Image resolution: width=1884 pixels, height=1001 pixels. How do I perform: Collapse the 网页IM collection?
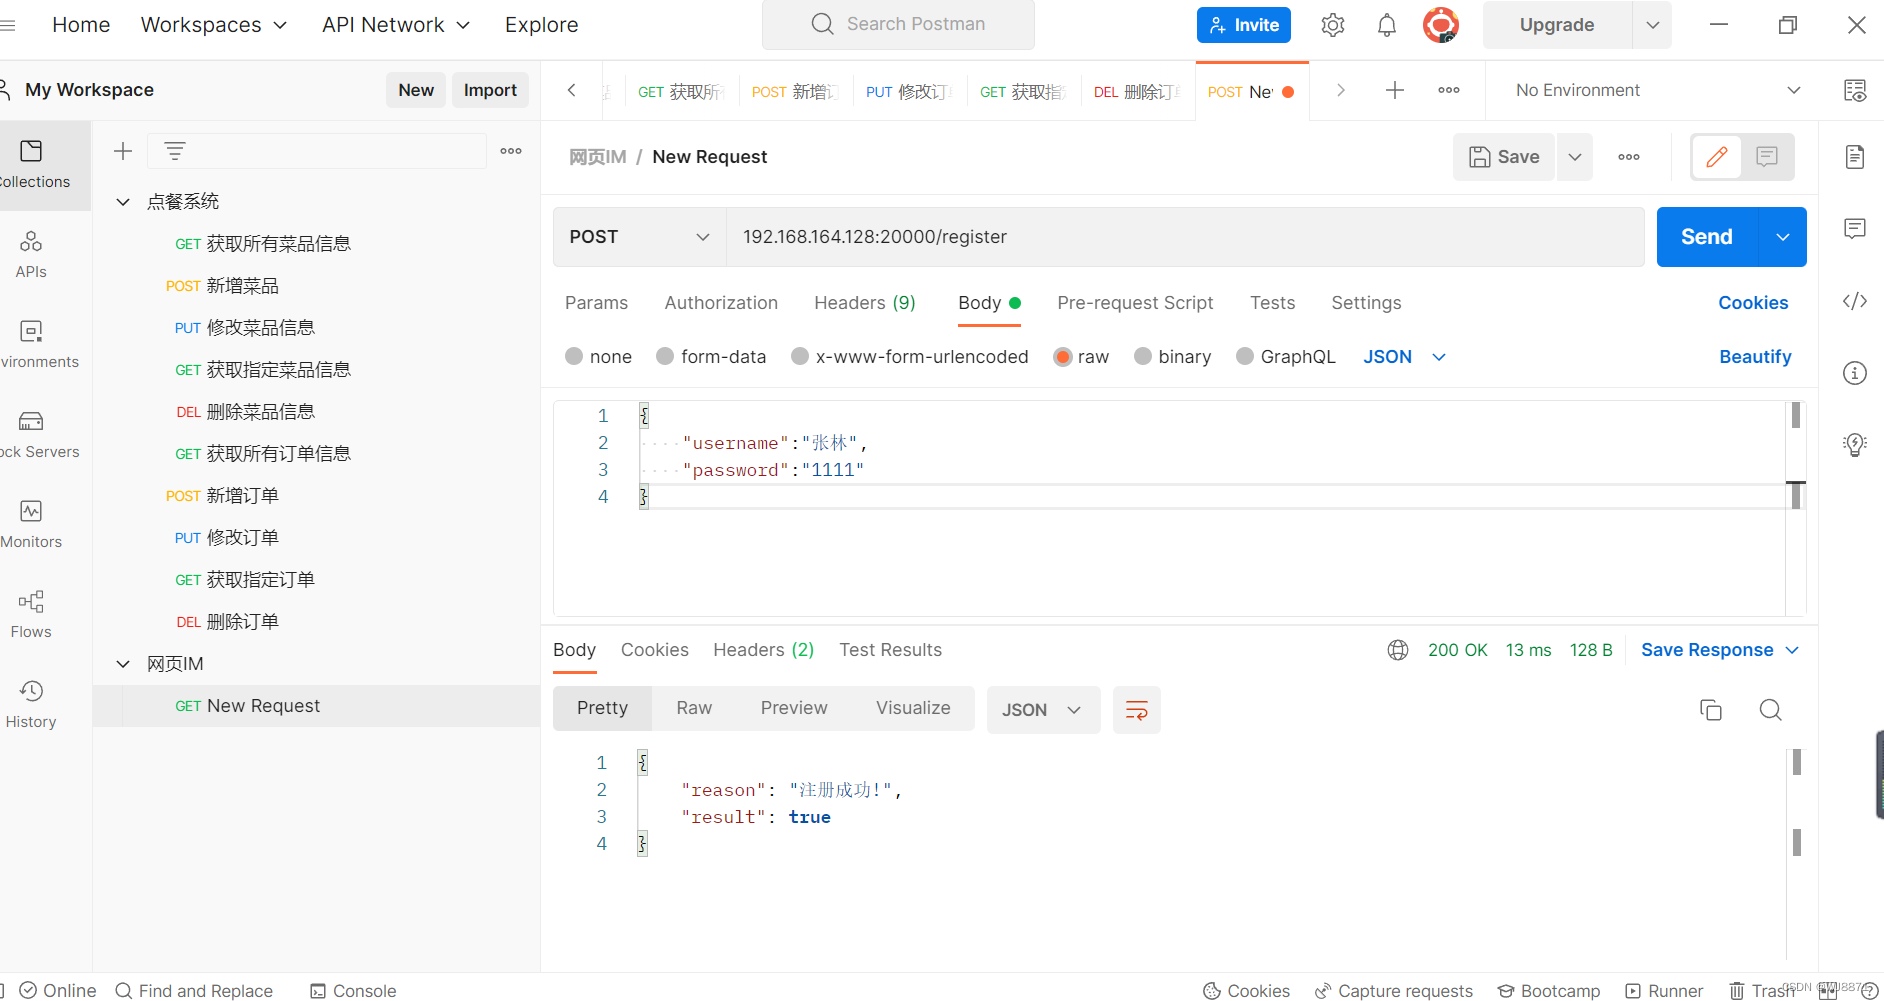coord(123,664)
